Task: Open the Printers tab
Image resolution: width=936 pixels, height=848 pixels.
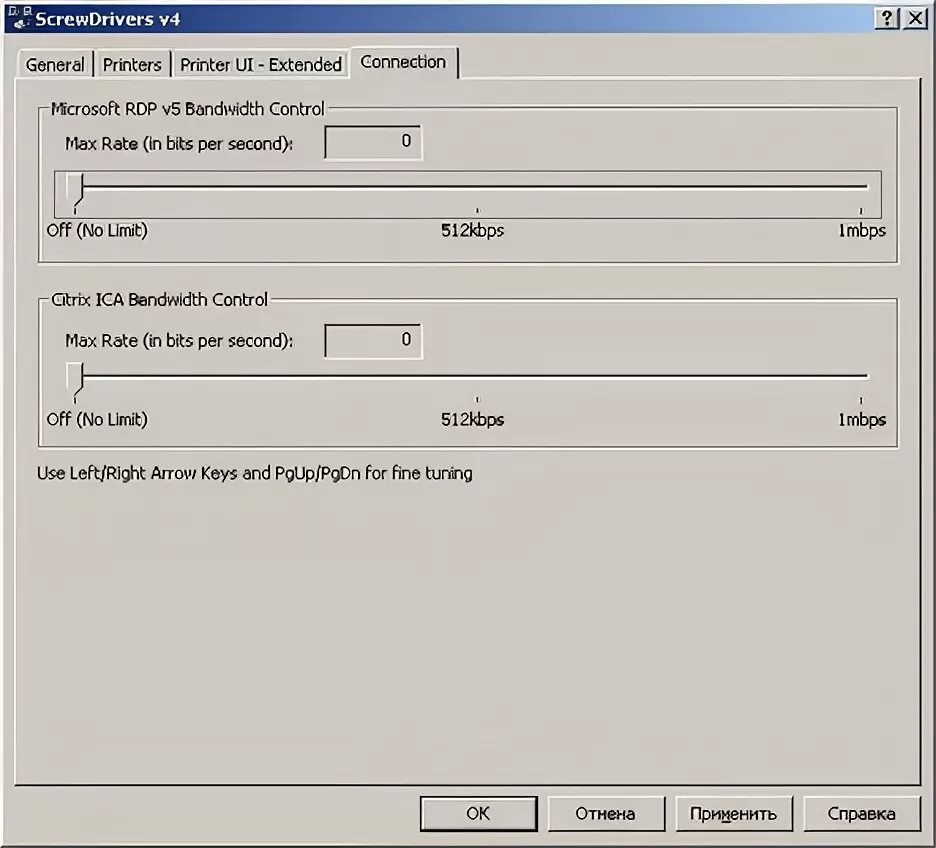Action: click(132, 64)
